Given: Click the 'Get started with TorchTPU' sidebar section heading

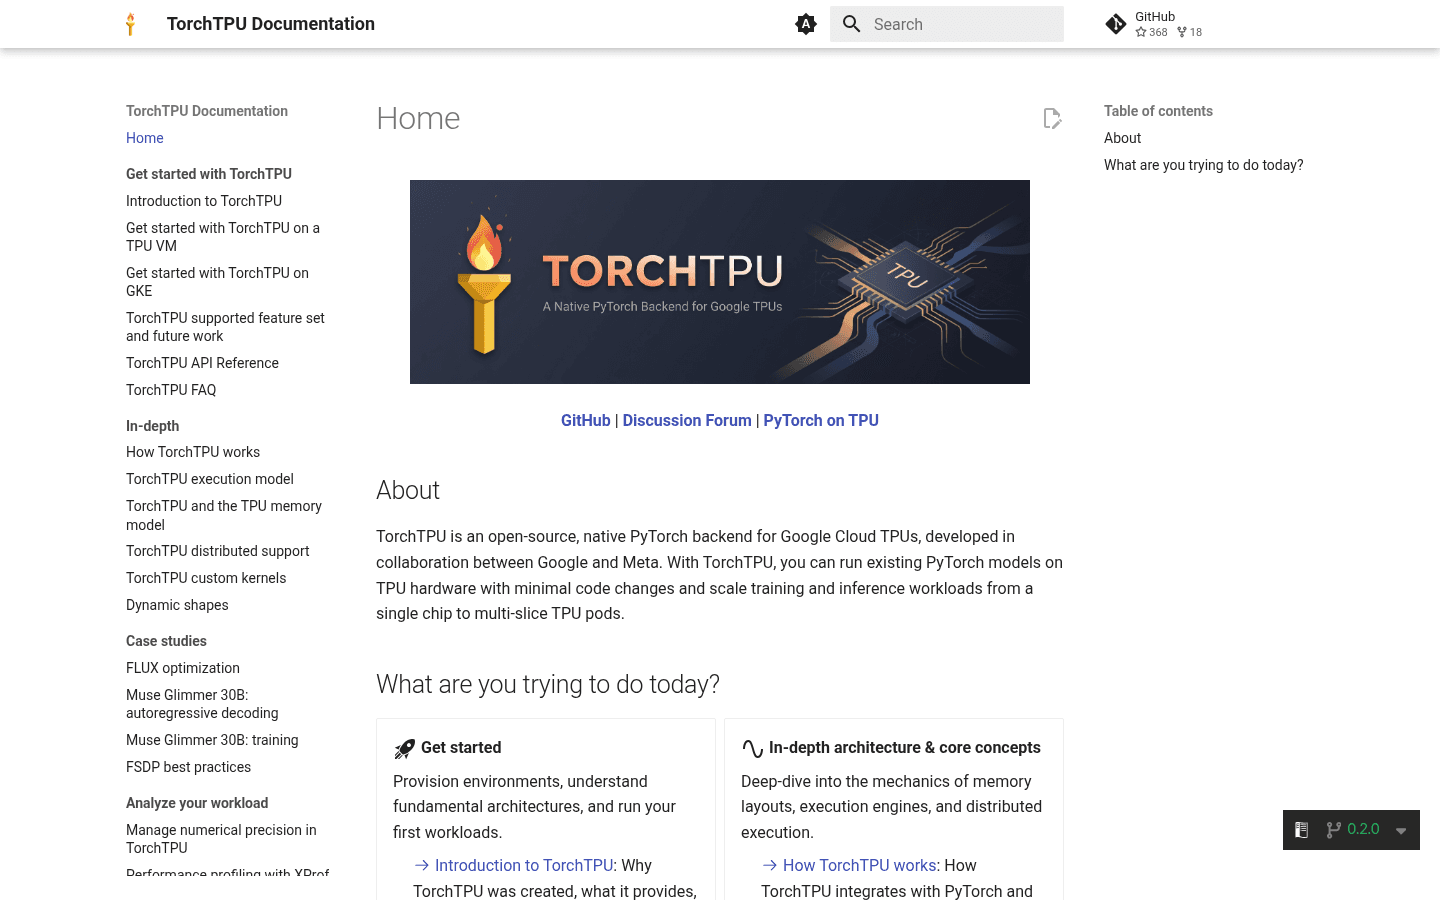Looking at the screenshot, I should coord(209,174).
